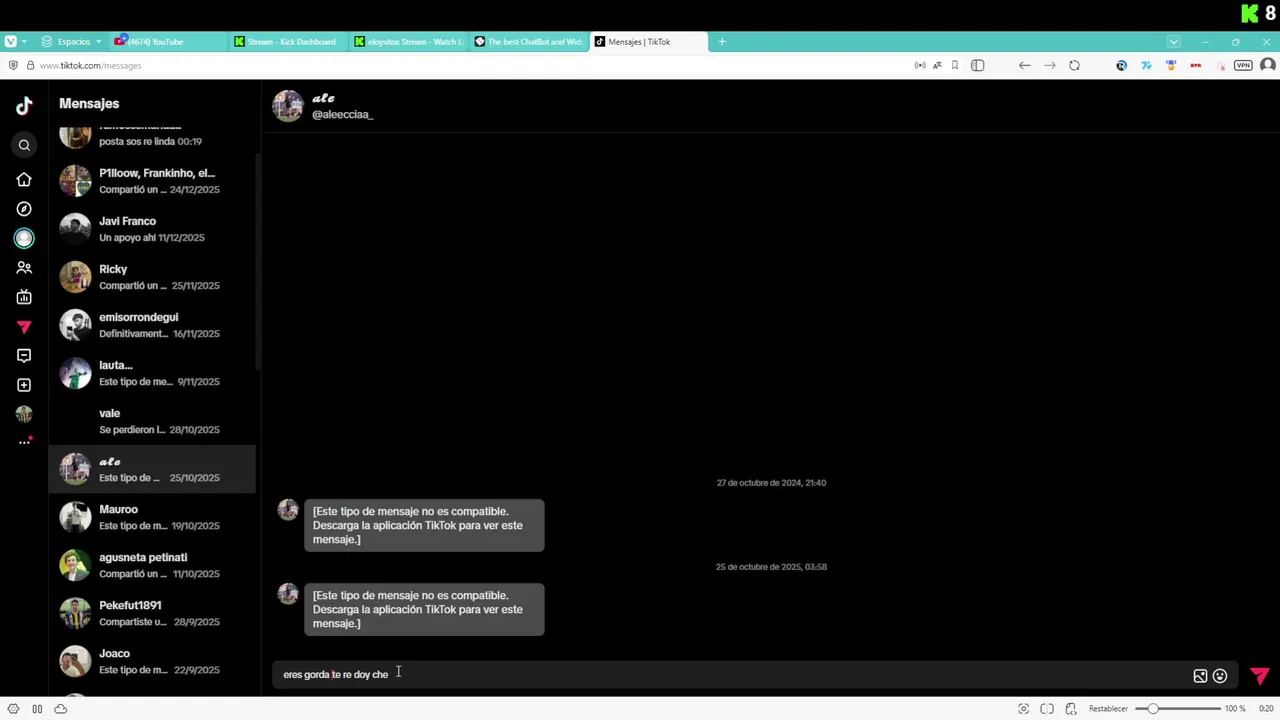Click the capture screenshot icon in status bar
The image size is (1280, 720).
(x=1023, y=709)
